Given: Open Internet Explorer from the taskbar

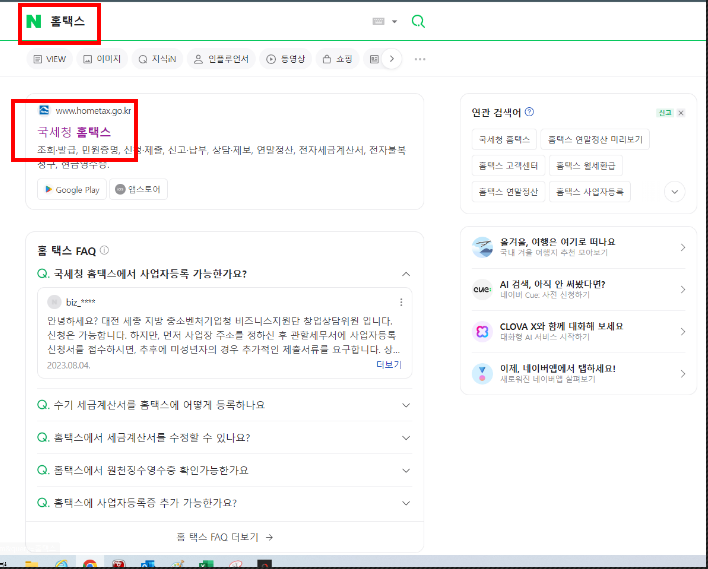Looking at the screenshot, I should [61, 564].
